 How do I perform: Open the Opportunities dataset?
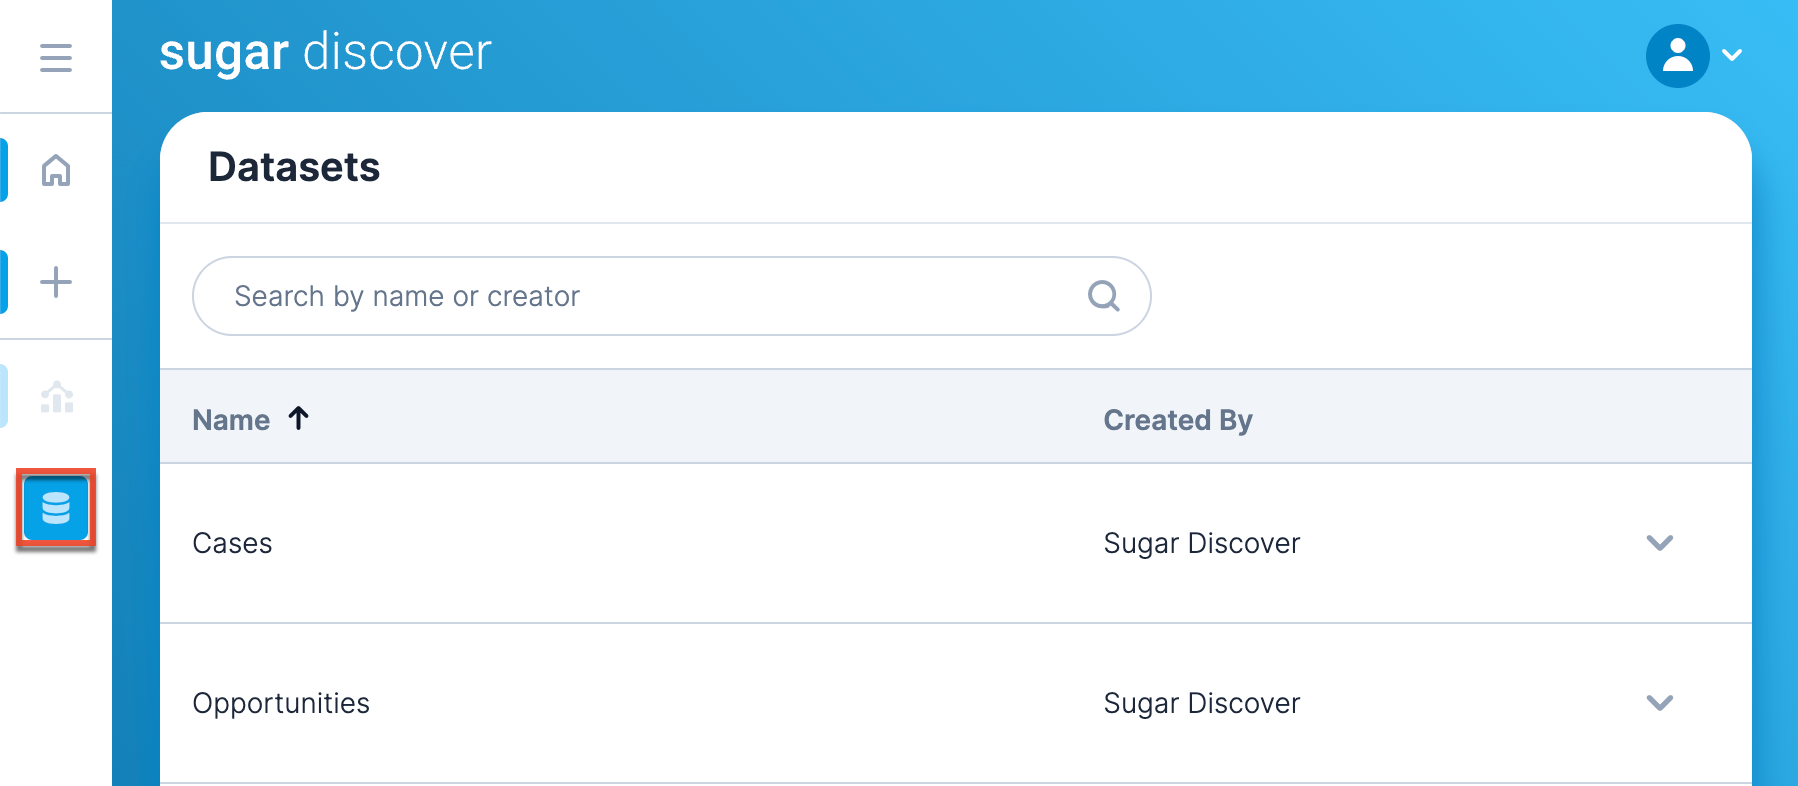coord(281,703)
